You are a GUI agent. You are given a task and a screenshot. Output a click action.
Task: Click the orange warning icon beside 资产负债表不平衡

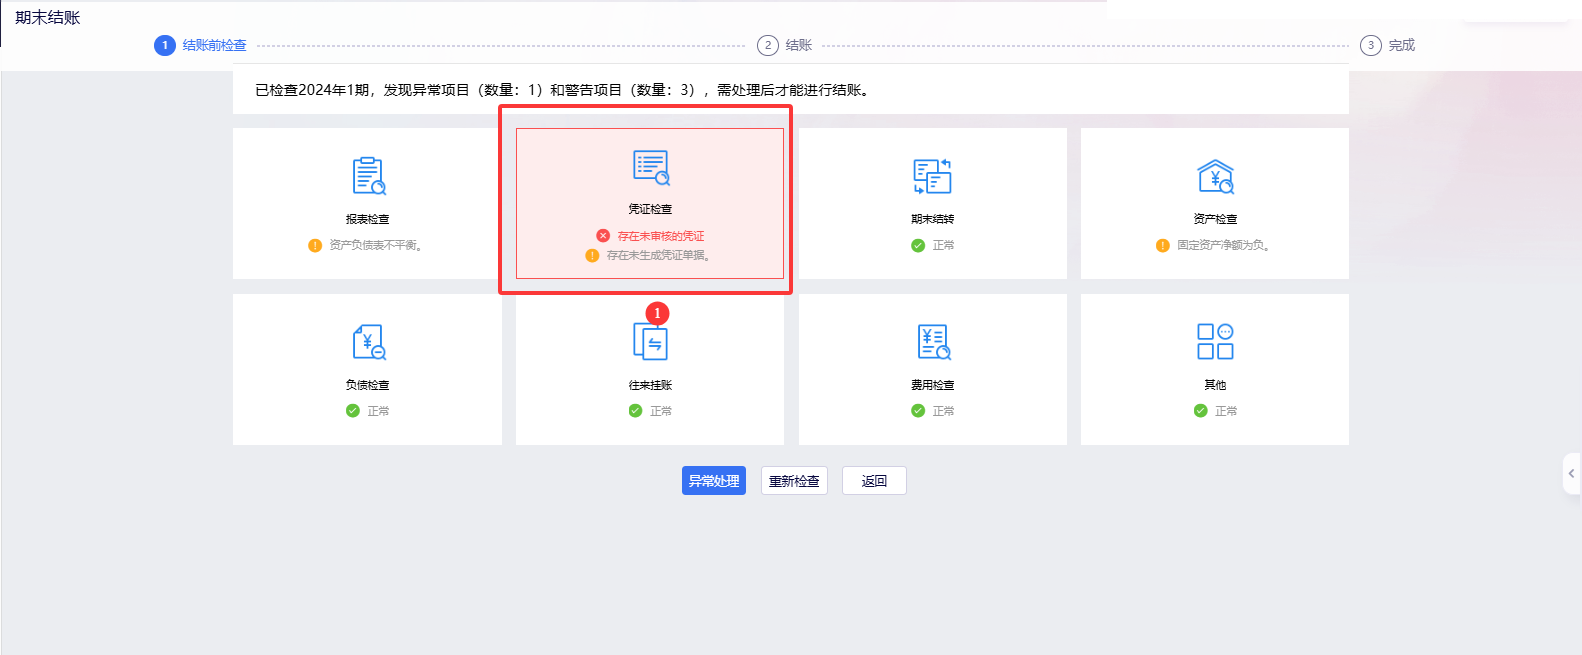pos(315,245)
